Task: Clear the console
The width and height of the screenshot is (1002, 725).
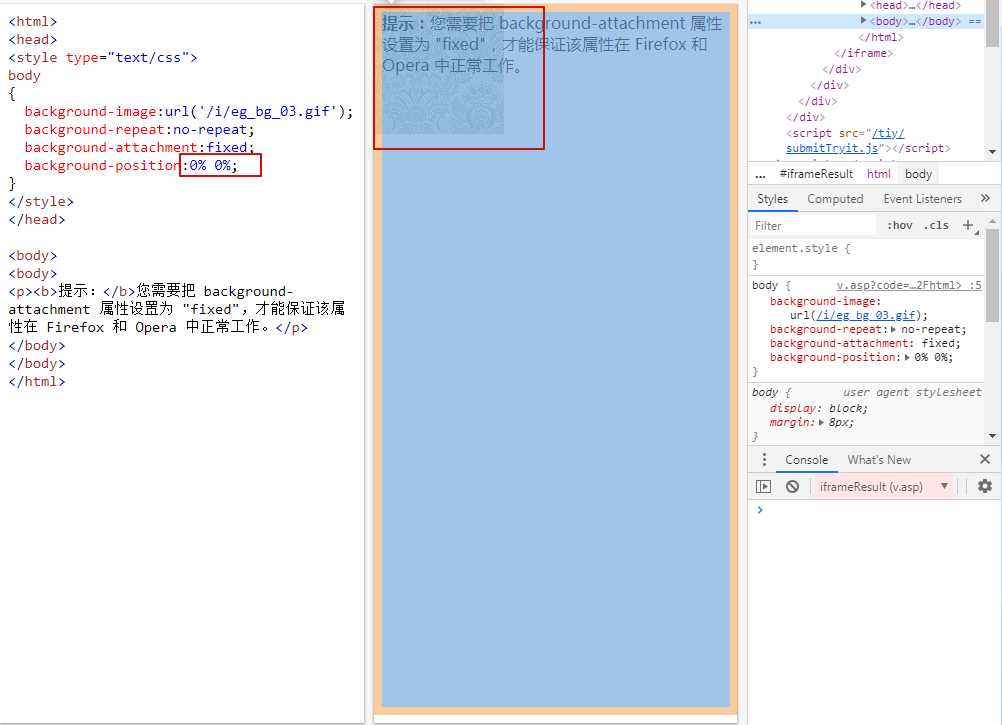Action: pyautogui.click(x=792, y=486)
